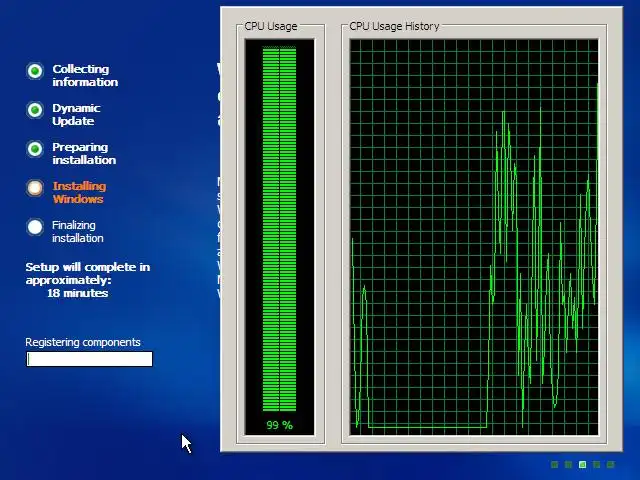Click the 'Finalizing installation' label

coord(78,231)
